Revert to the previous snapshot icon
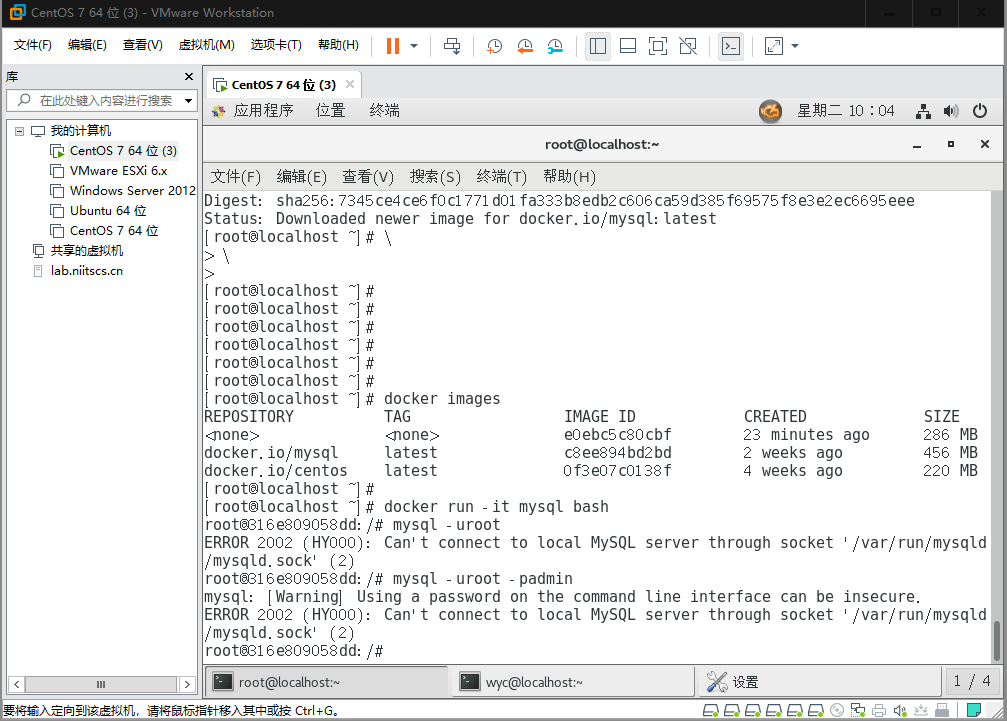The width and height of the screenshot is (1007, 721). tap(525, 46)
